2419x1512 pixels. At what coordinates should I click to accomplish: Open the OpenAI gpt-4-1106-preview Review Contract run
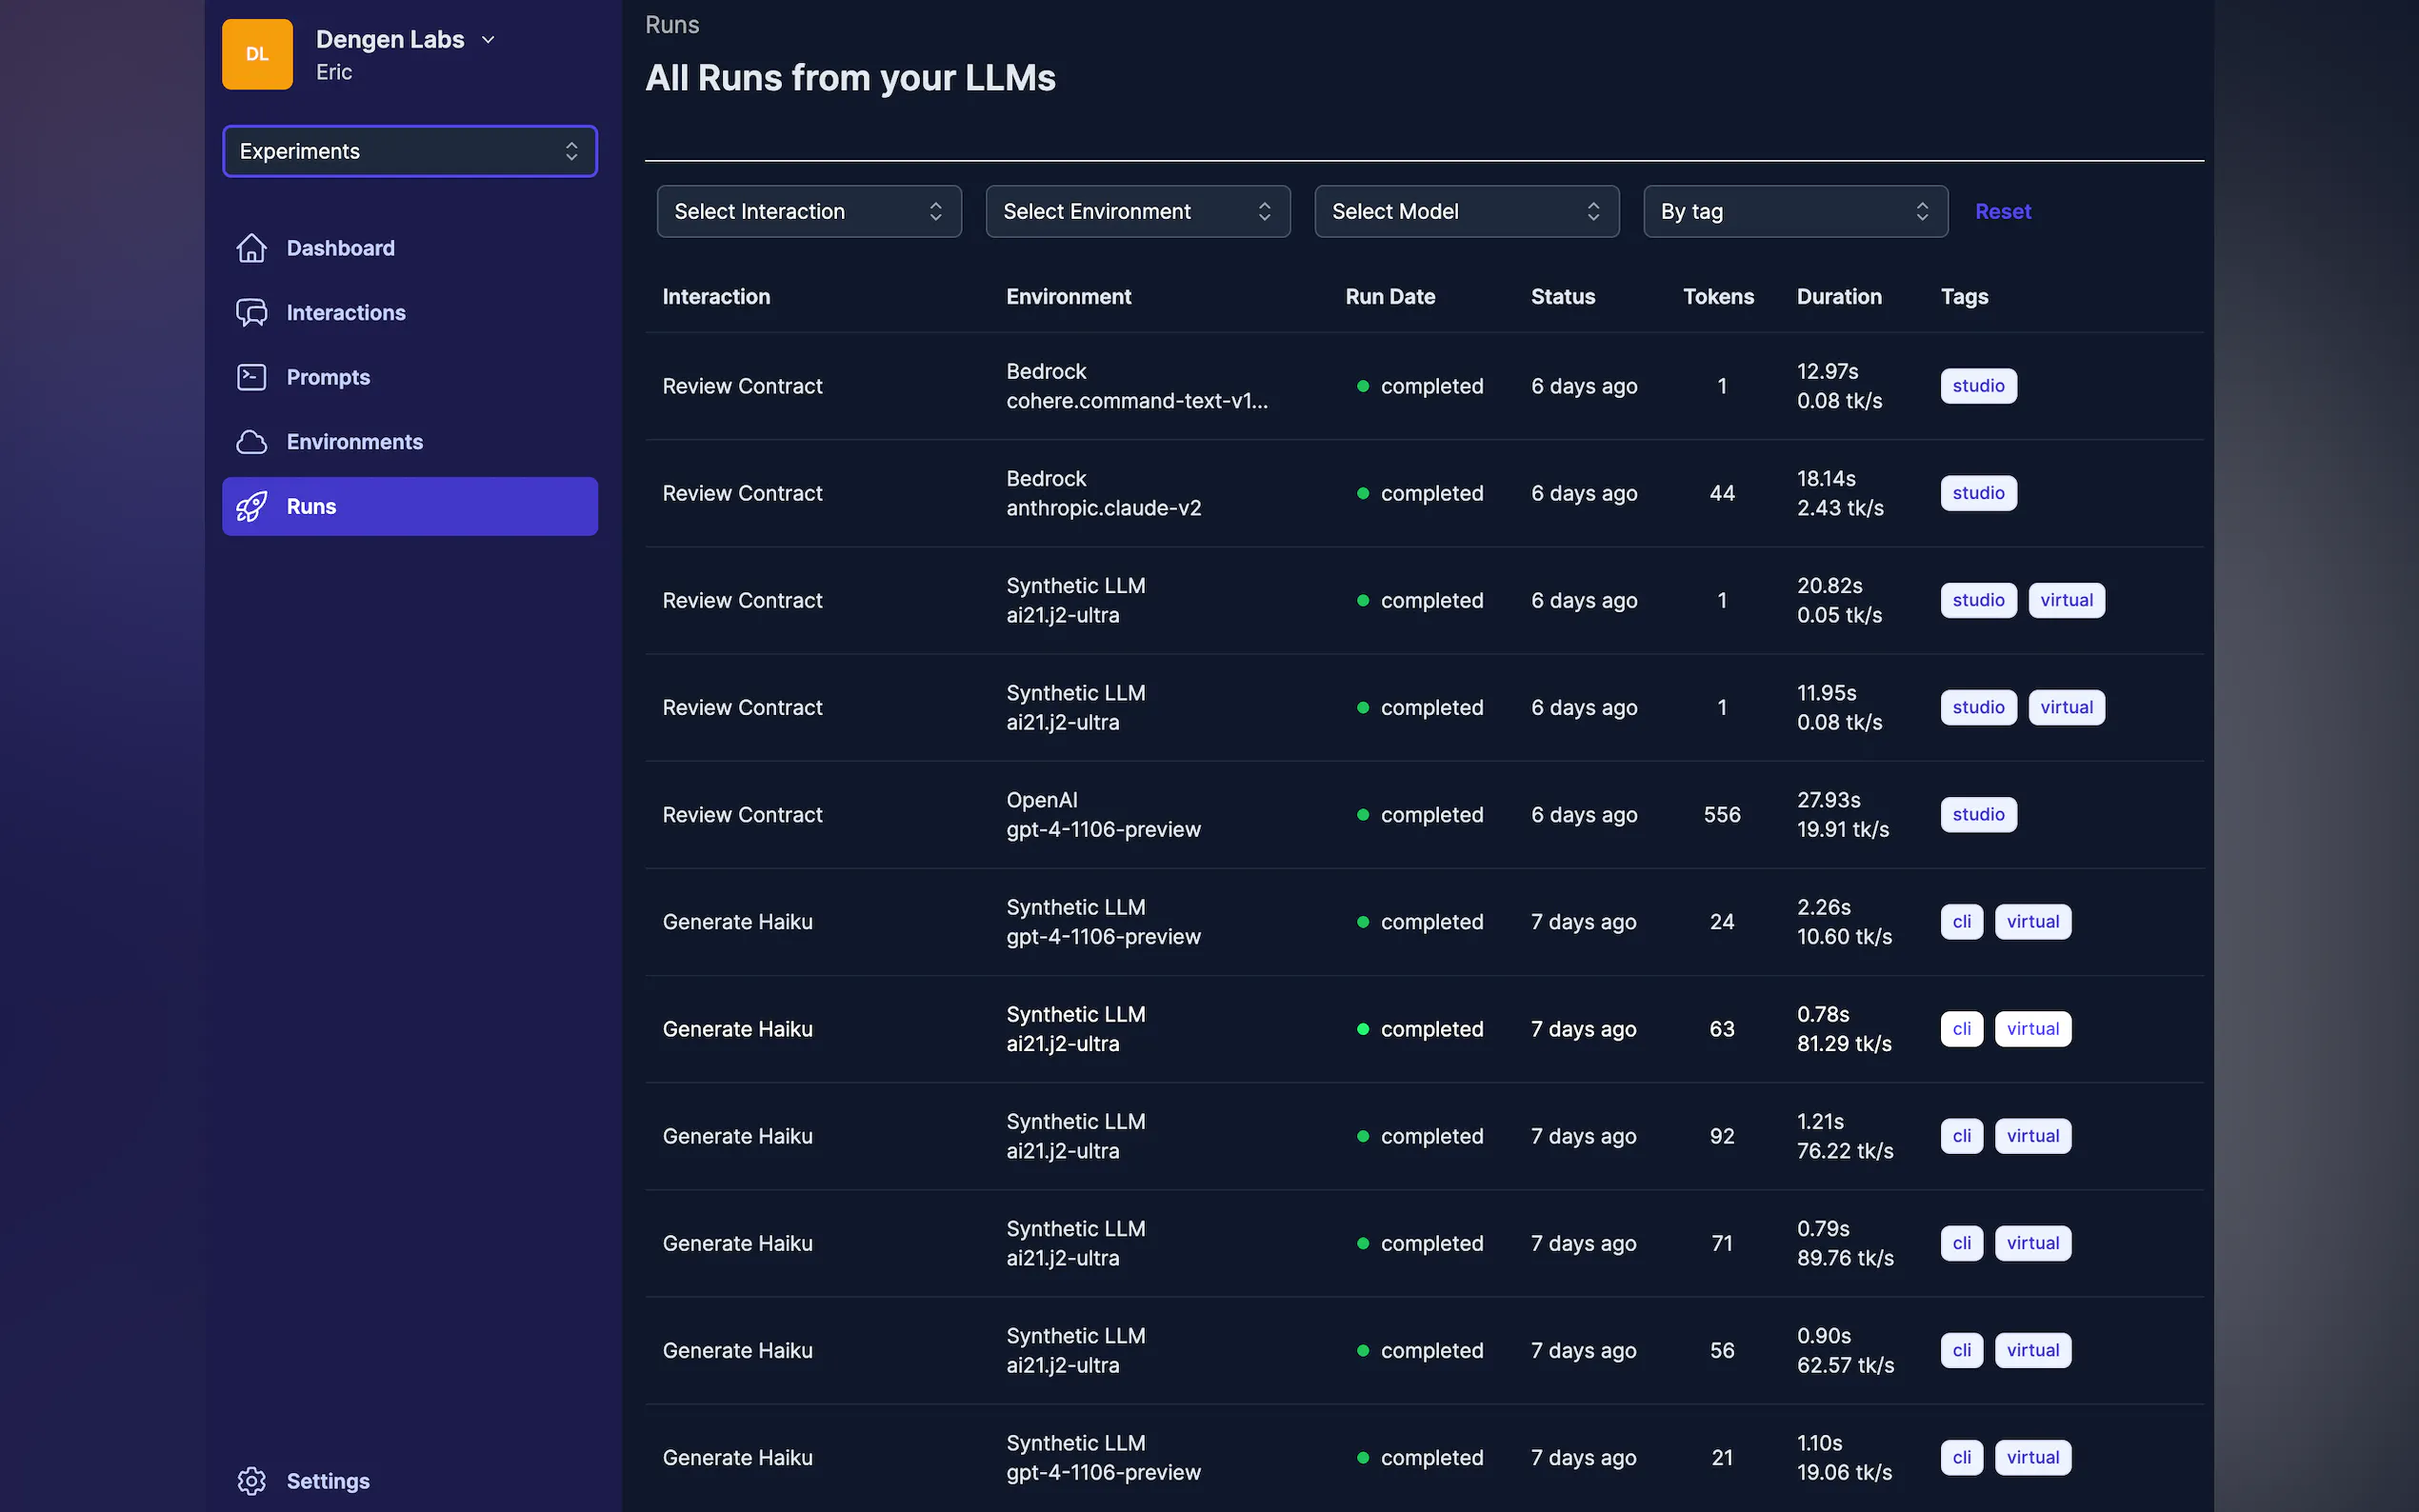(742, 815)
